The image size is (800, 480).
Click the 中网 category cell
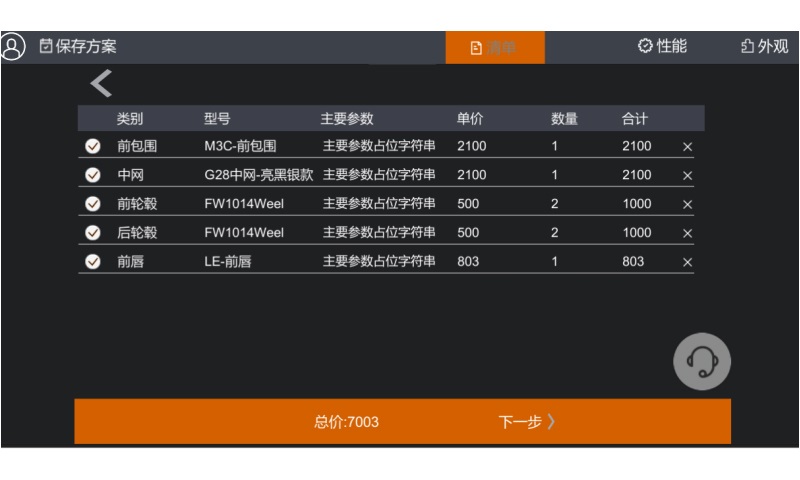coord(130,175)
